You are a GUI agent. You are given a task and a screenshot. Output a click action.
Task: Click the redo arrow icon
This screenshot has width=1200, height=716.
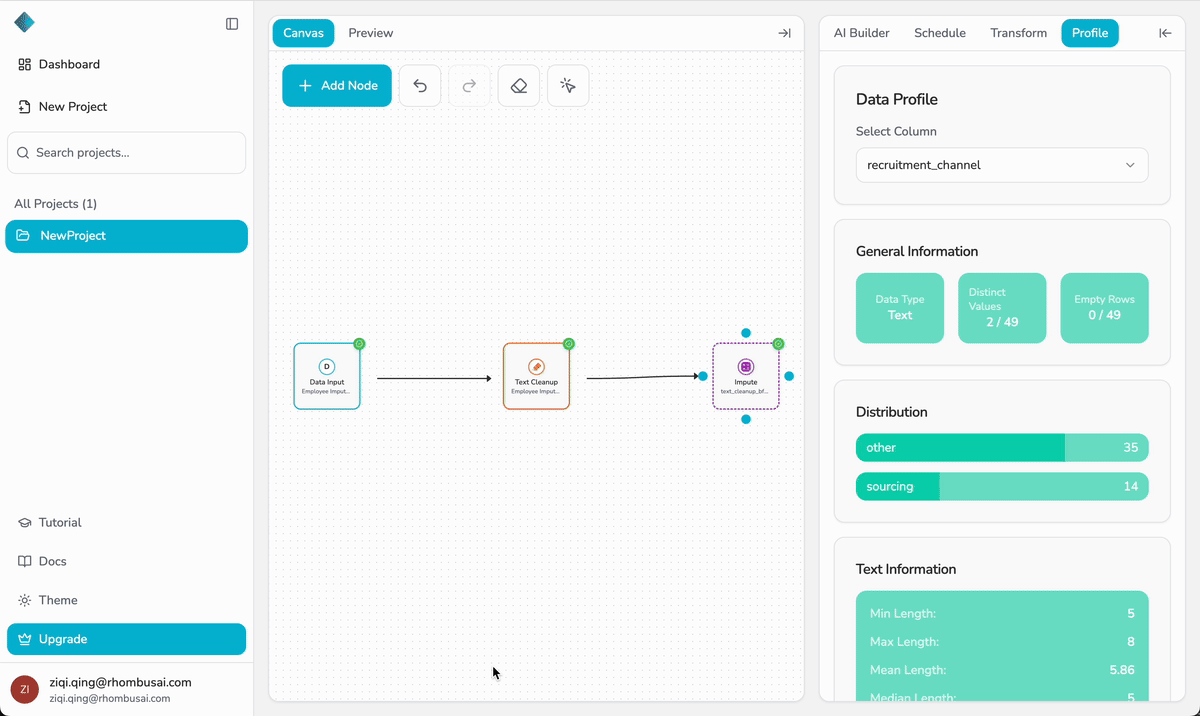469,86
